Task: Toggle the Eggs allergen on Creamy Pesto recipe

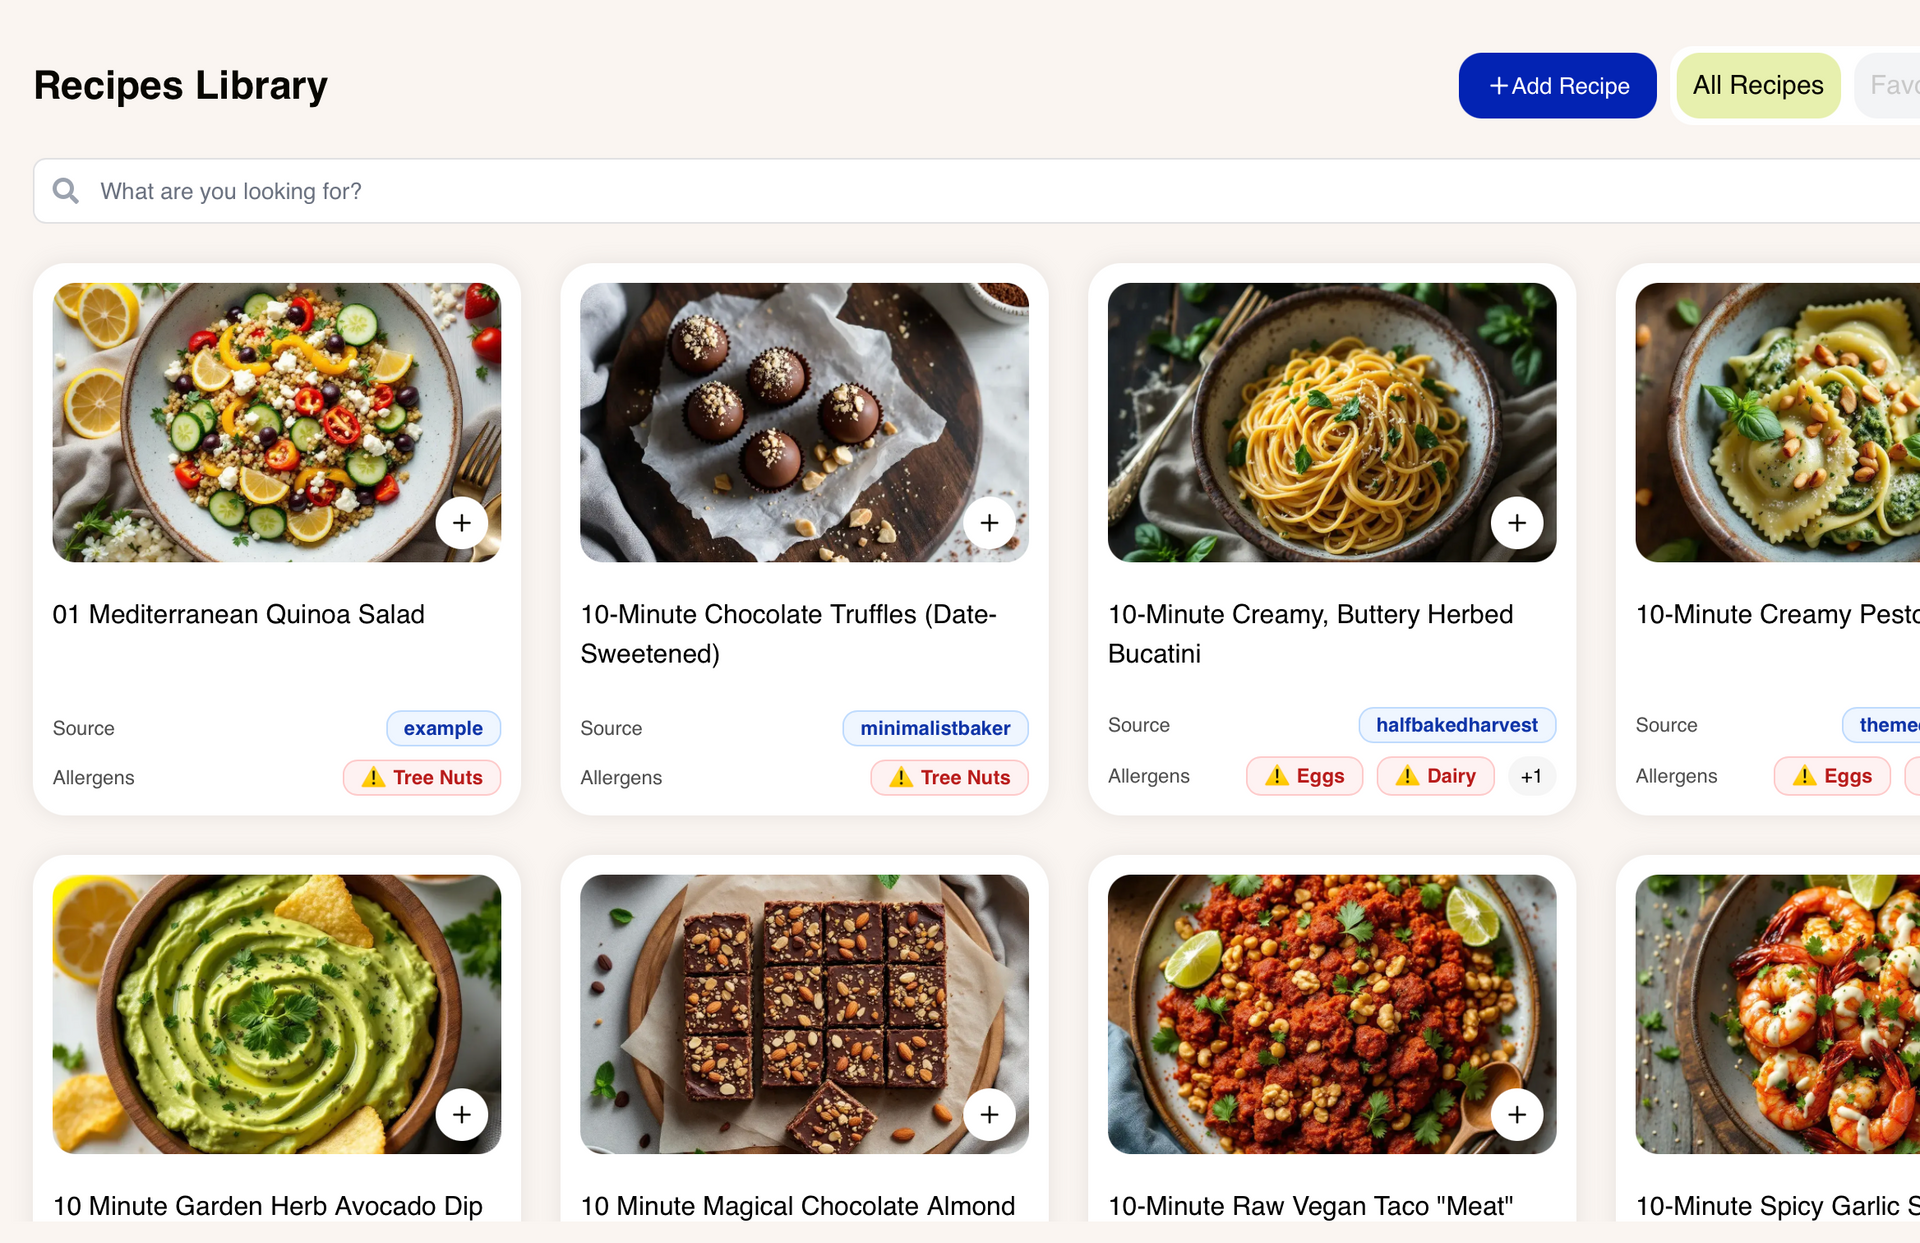Action: pos(1831,776)
